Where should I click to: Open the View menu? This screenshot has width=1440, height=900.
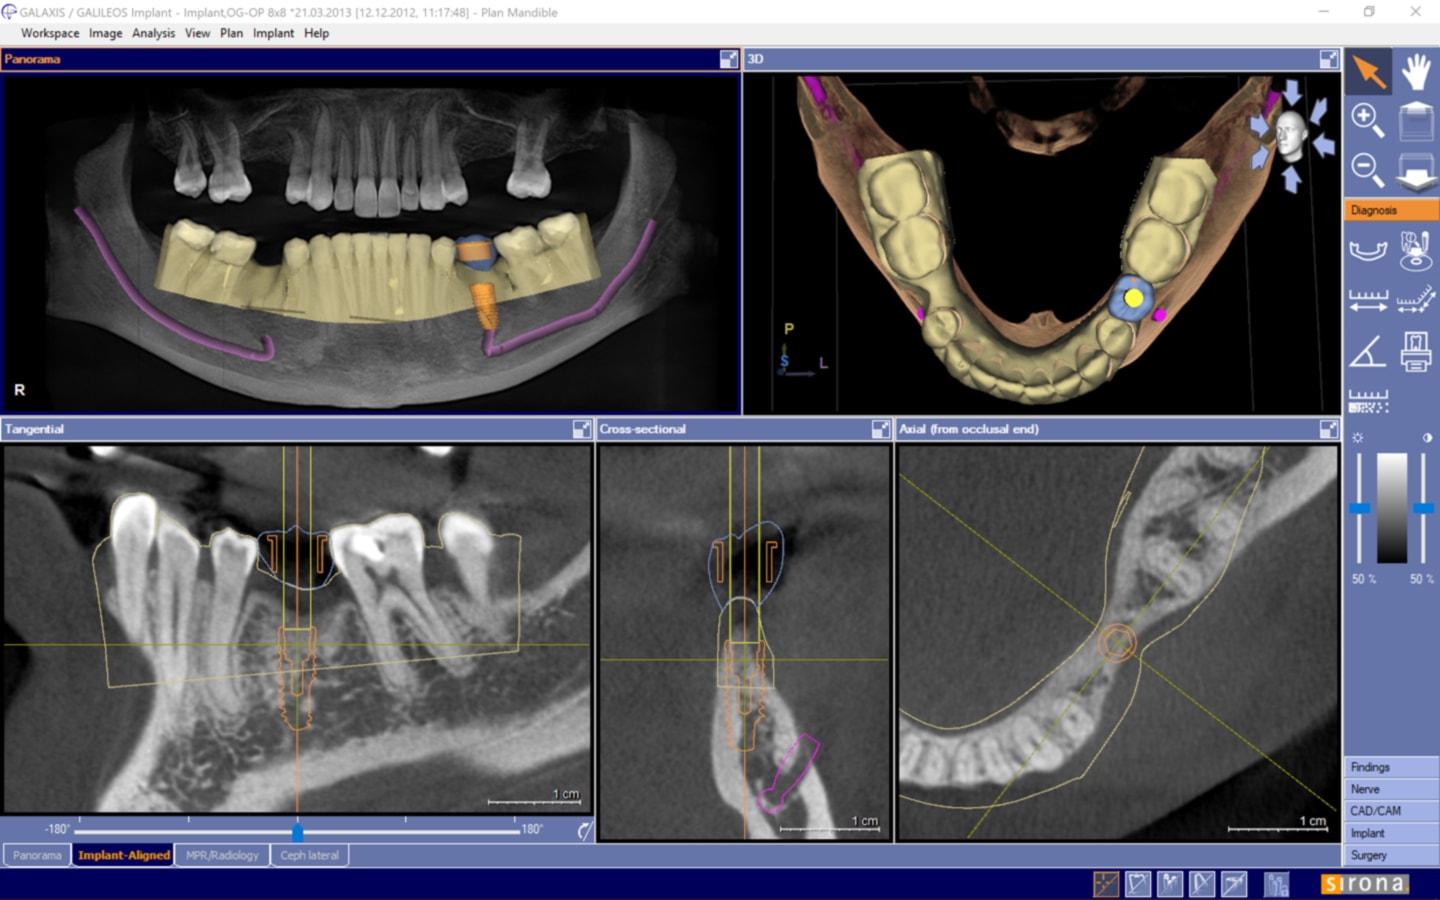pyautogui.click(x=197, y=33)
